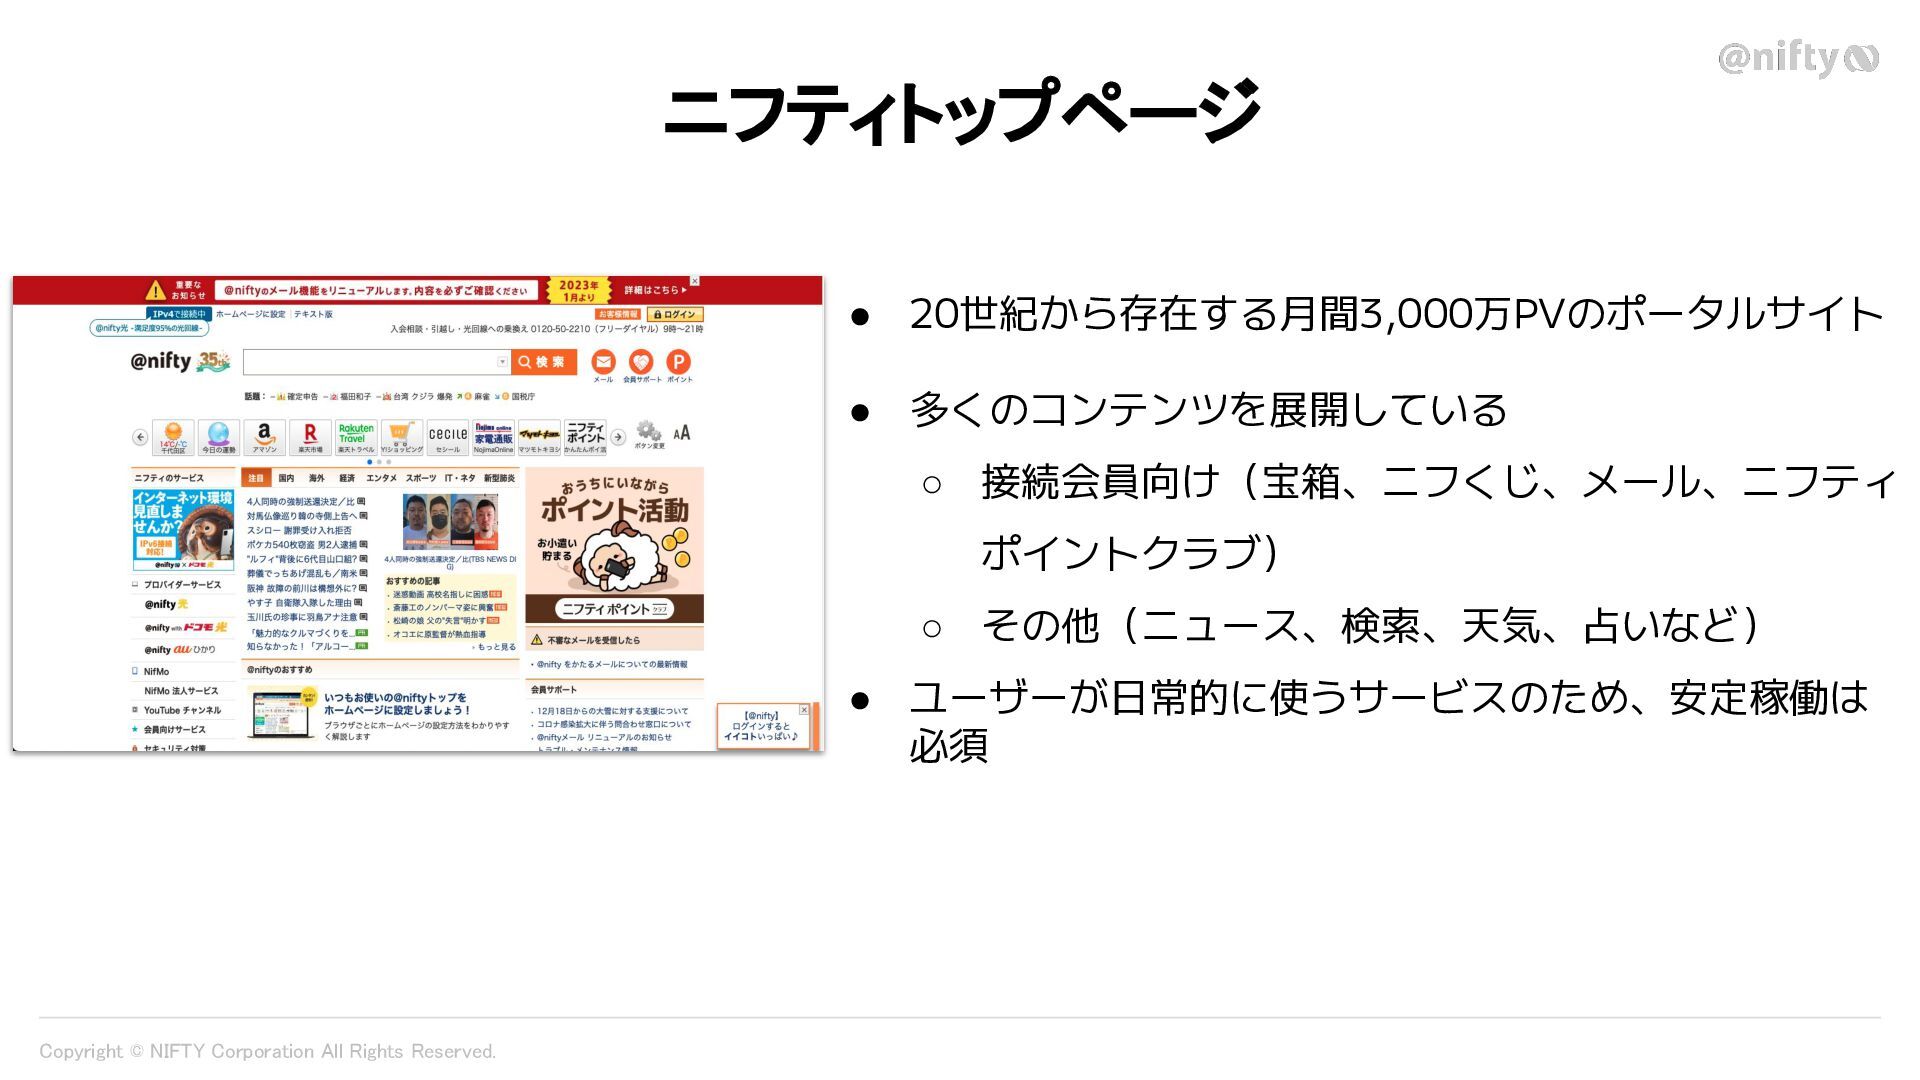Open the 楽天市場 shortcut icon
Viewport: 1920px width, 1080px height.
point(310,437)
